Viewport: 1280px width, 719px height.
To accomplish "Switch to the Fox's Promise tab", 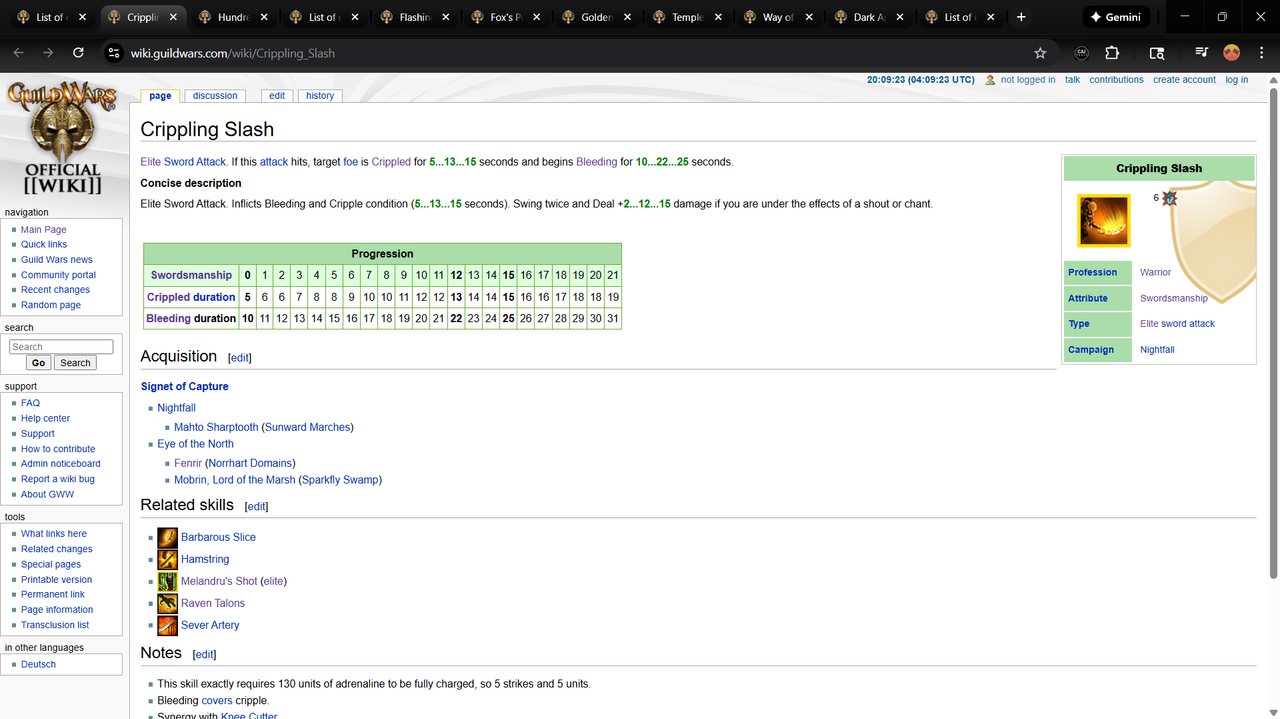I will (506, 17).
